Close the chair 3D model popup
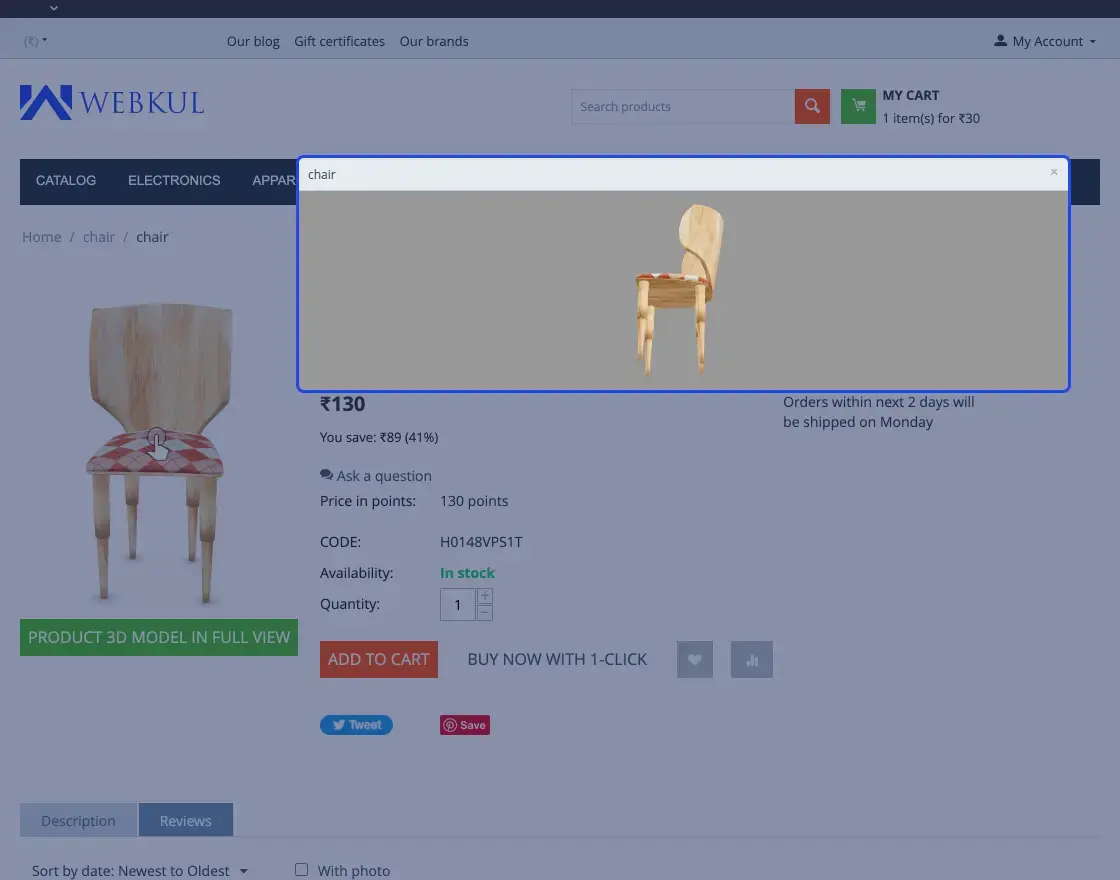The height and width of the screenshot is (880, 1120). (x=1053, y=172)
